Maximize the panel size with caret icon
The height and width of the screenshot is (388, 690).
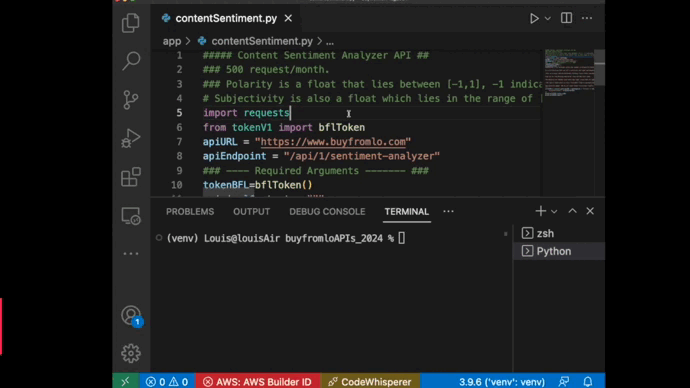click(572, 211)
